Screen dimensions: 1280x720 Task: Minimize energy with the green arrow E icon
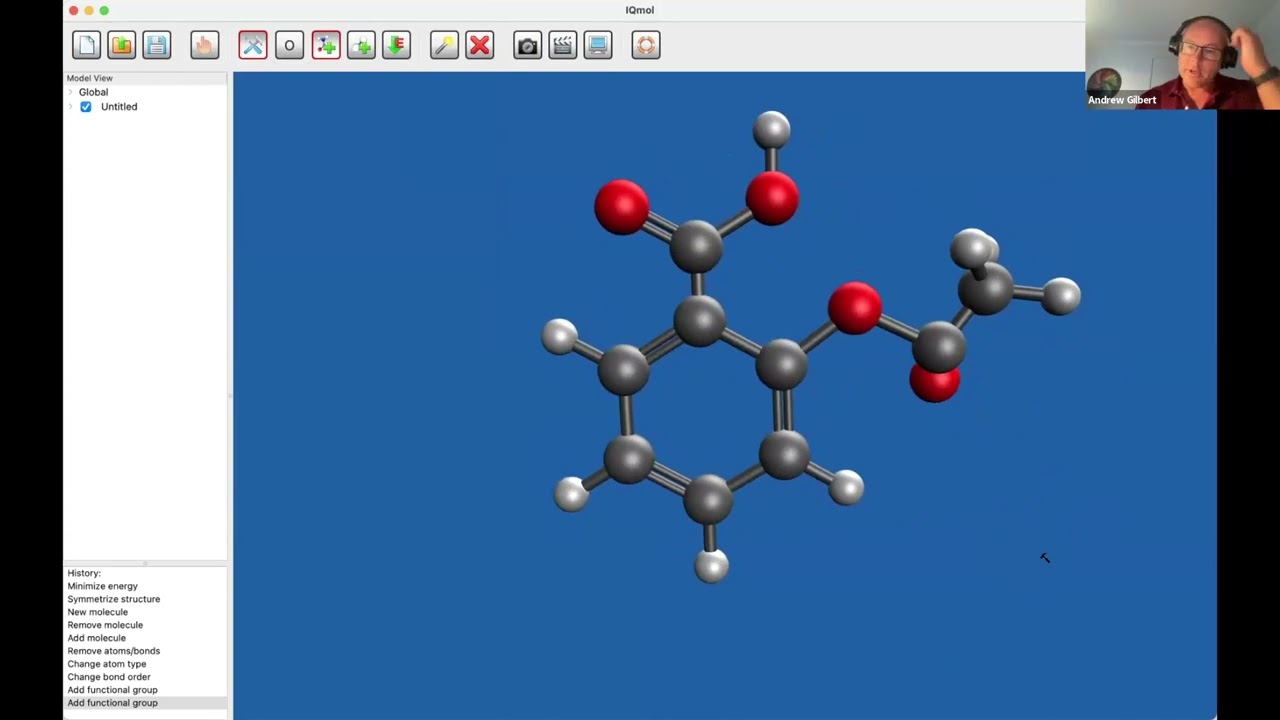(397, 45)
